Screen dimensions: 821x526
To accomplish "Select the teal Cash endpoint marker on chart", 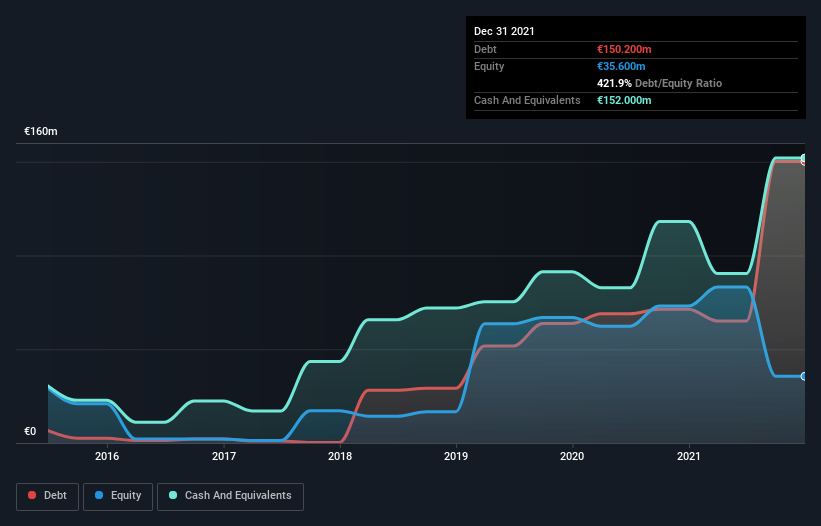I will point(804,158).
